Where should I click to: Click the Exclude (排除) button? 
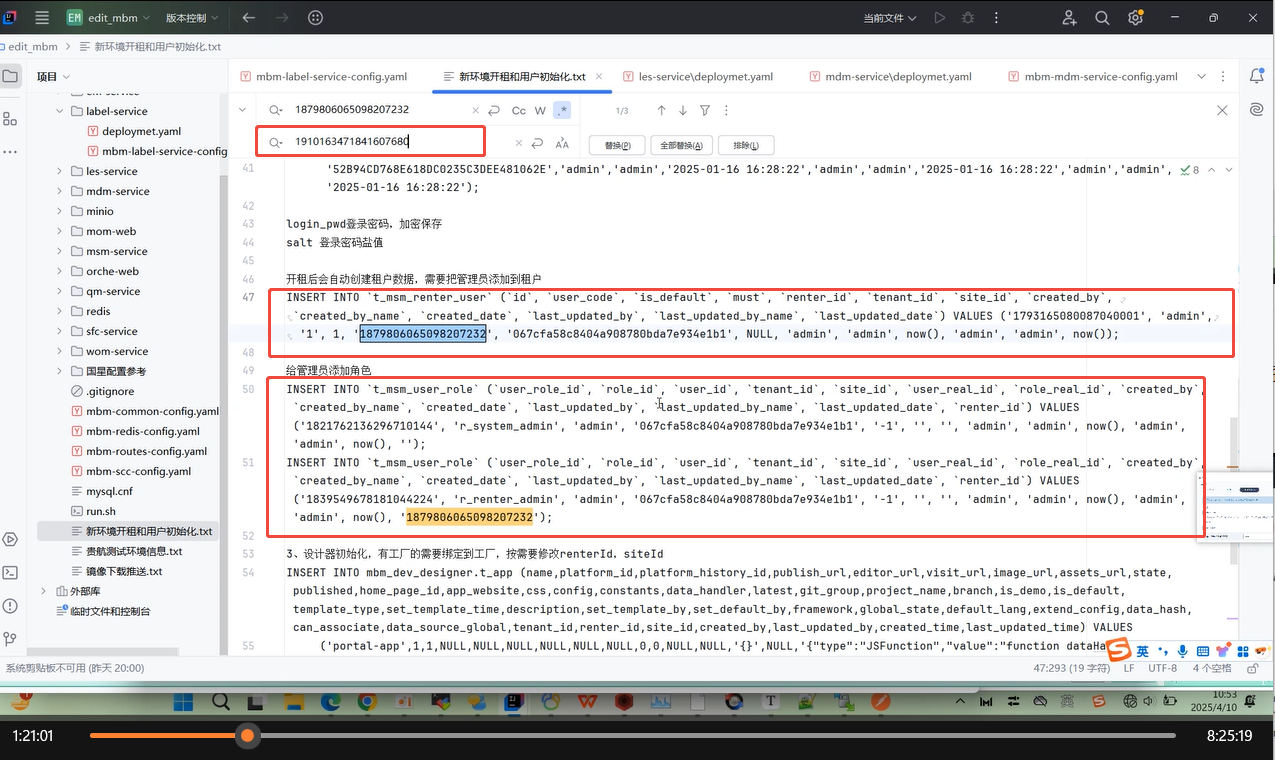(746, 145)
